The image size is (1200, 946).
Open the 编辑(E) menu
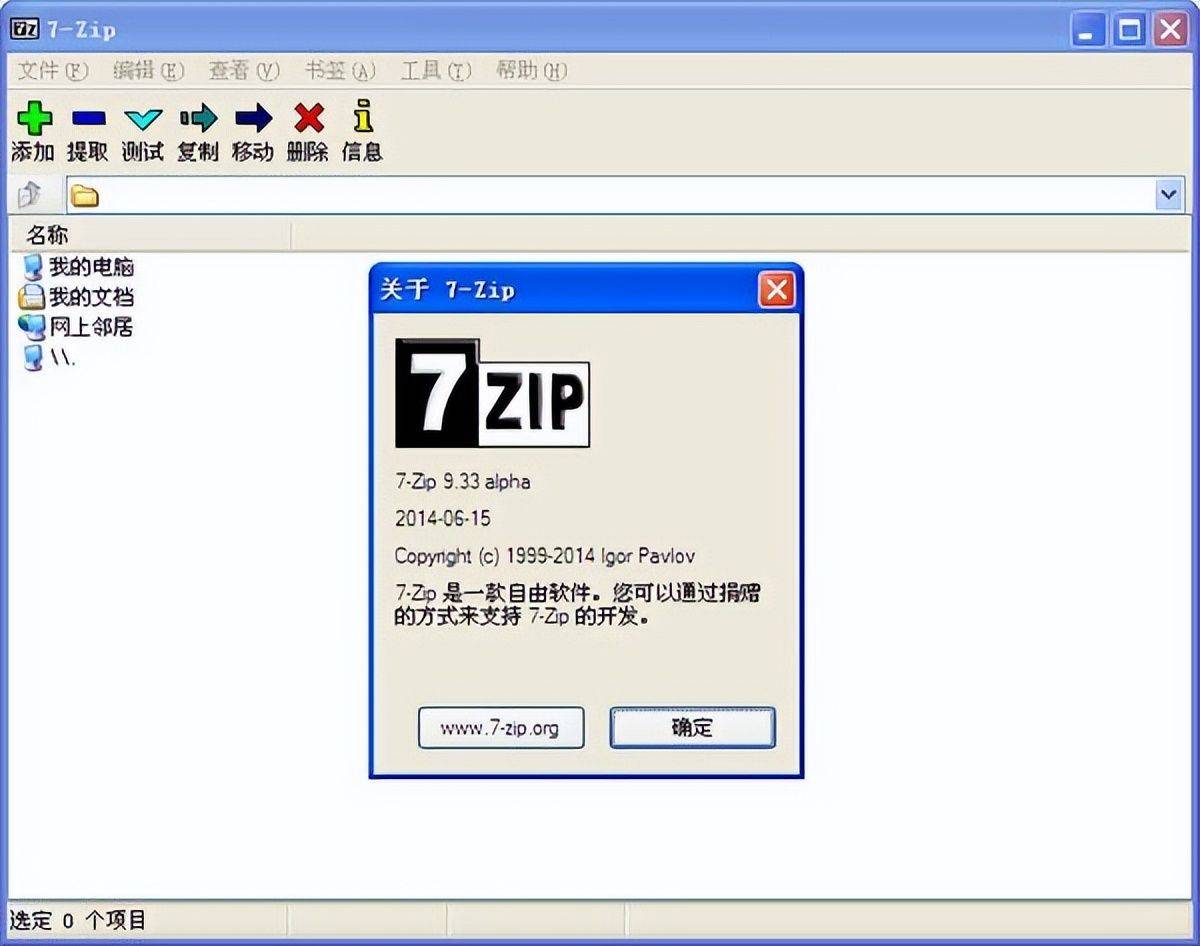149,70
